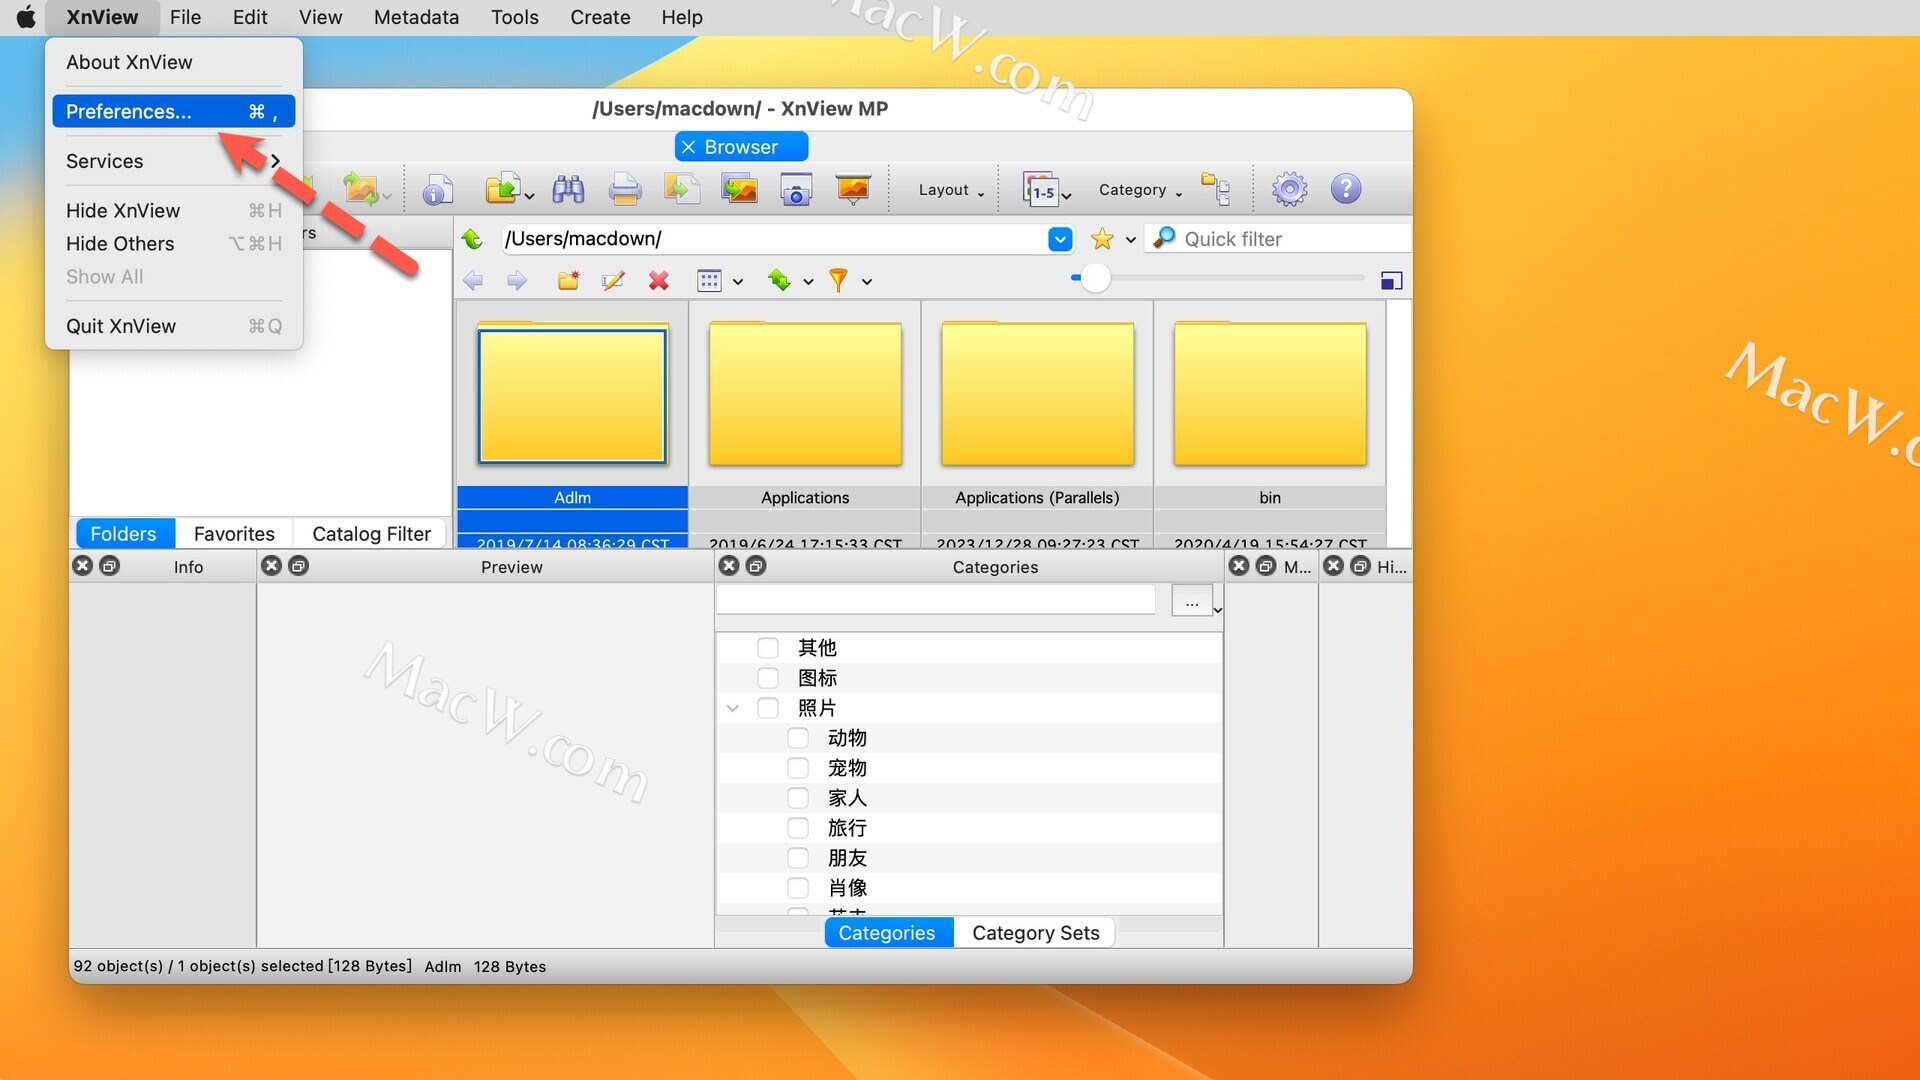Click the printer icon in toolbar

point(625,189)
